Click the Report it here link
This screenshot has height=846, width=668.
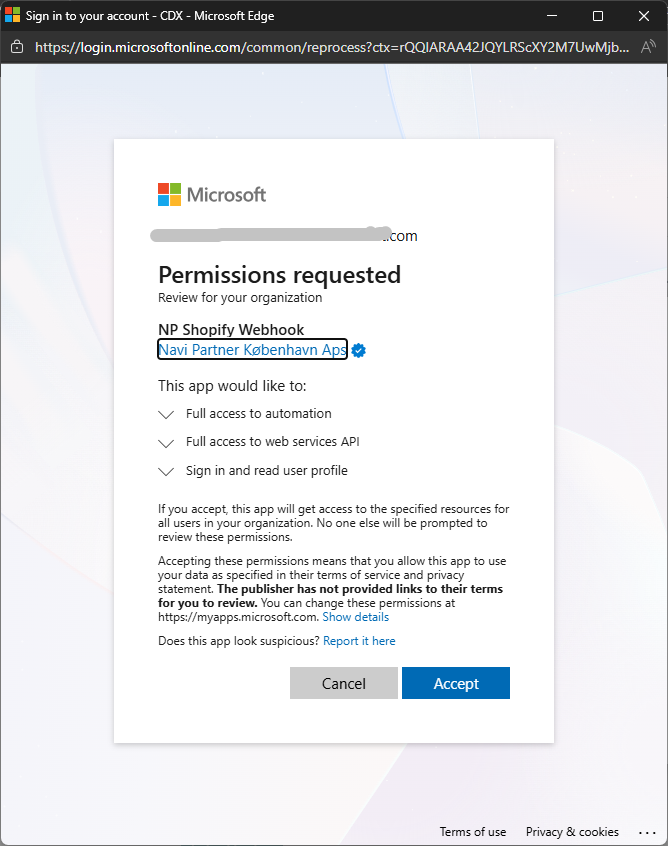359,641
